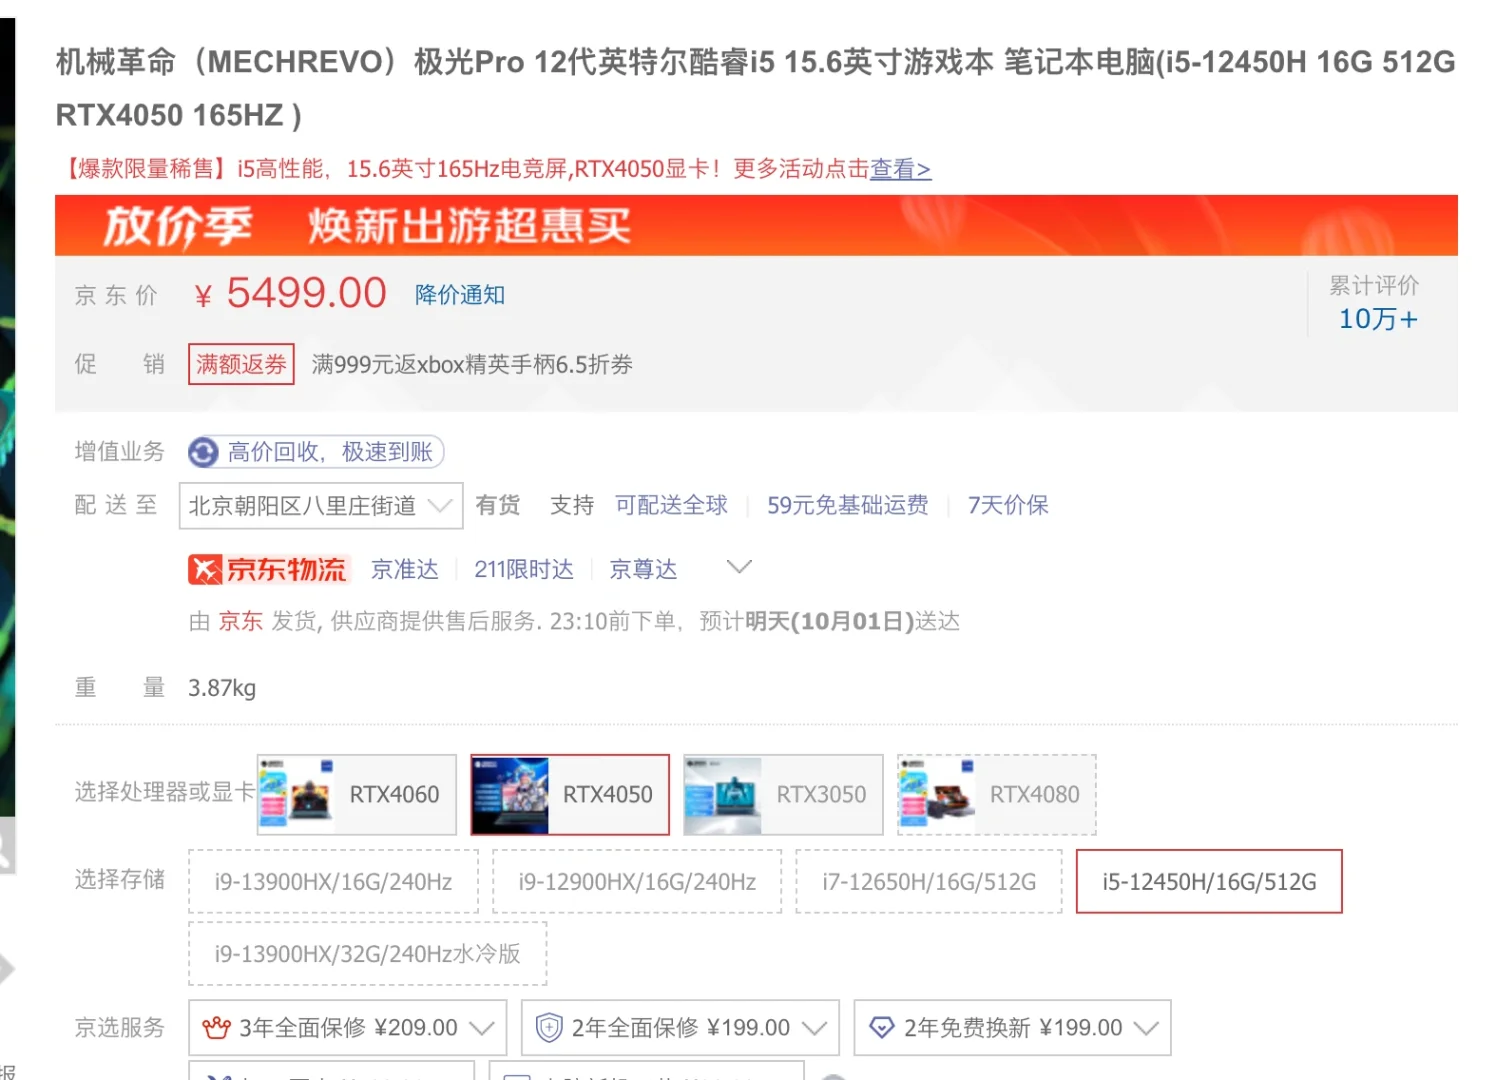The height and width of the screenshot is (1080, 1496).
Task: Choose the i9-12900HX/16G/240Hz configuration
Action: coord(637,882)
